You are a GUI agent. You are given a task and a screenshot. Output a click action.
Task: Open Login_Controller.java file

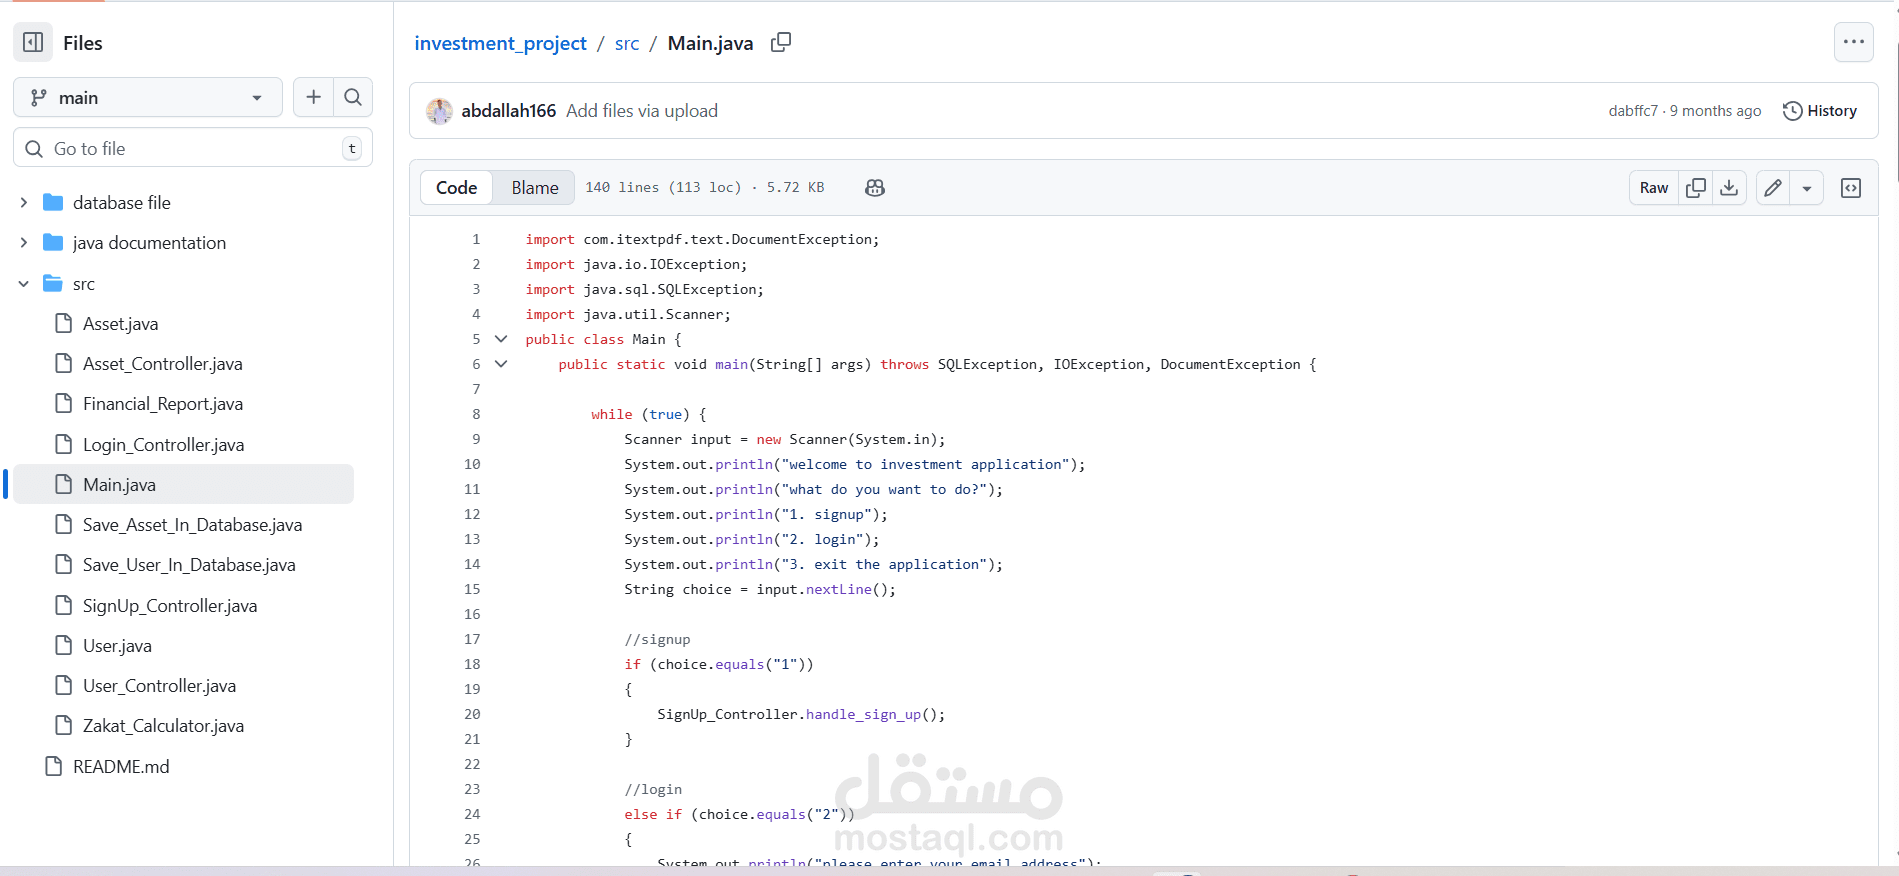pos(163,444)
